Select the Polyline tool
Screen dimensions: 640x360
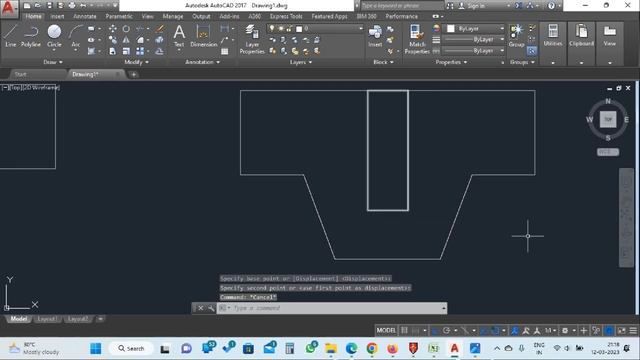[x=31, y=36]
